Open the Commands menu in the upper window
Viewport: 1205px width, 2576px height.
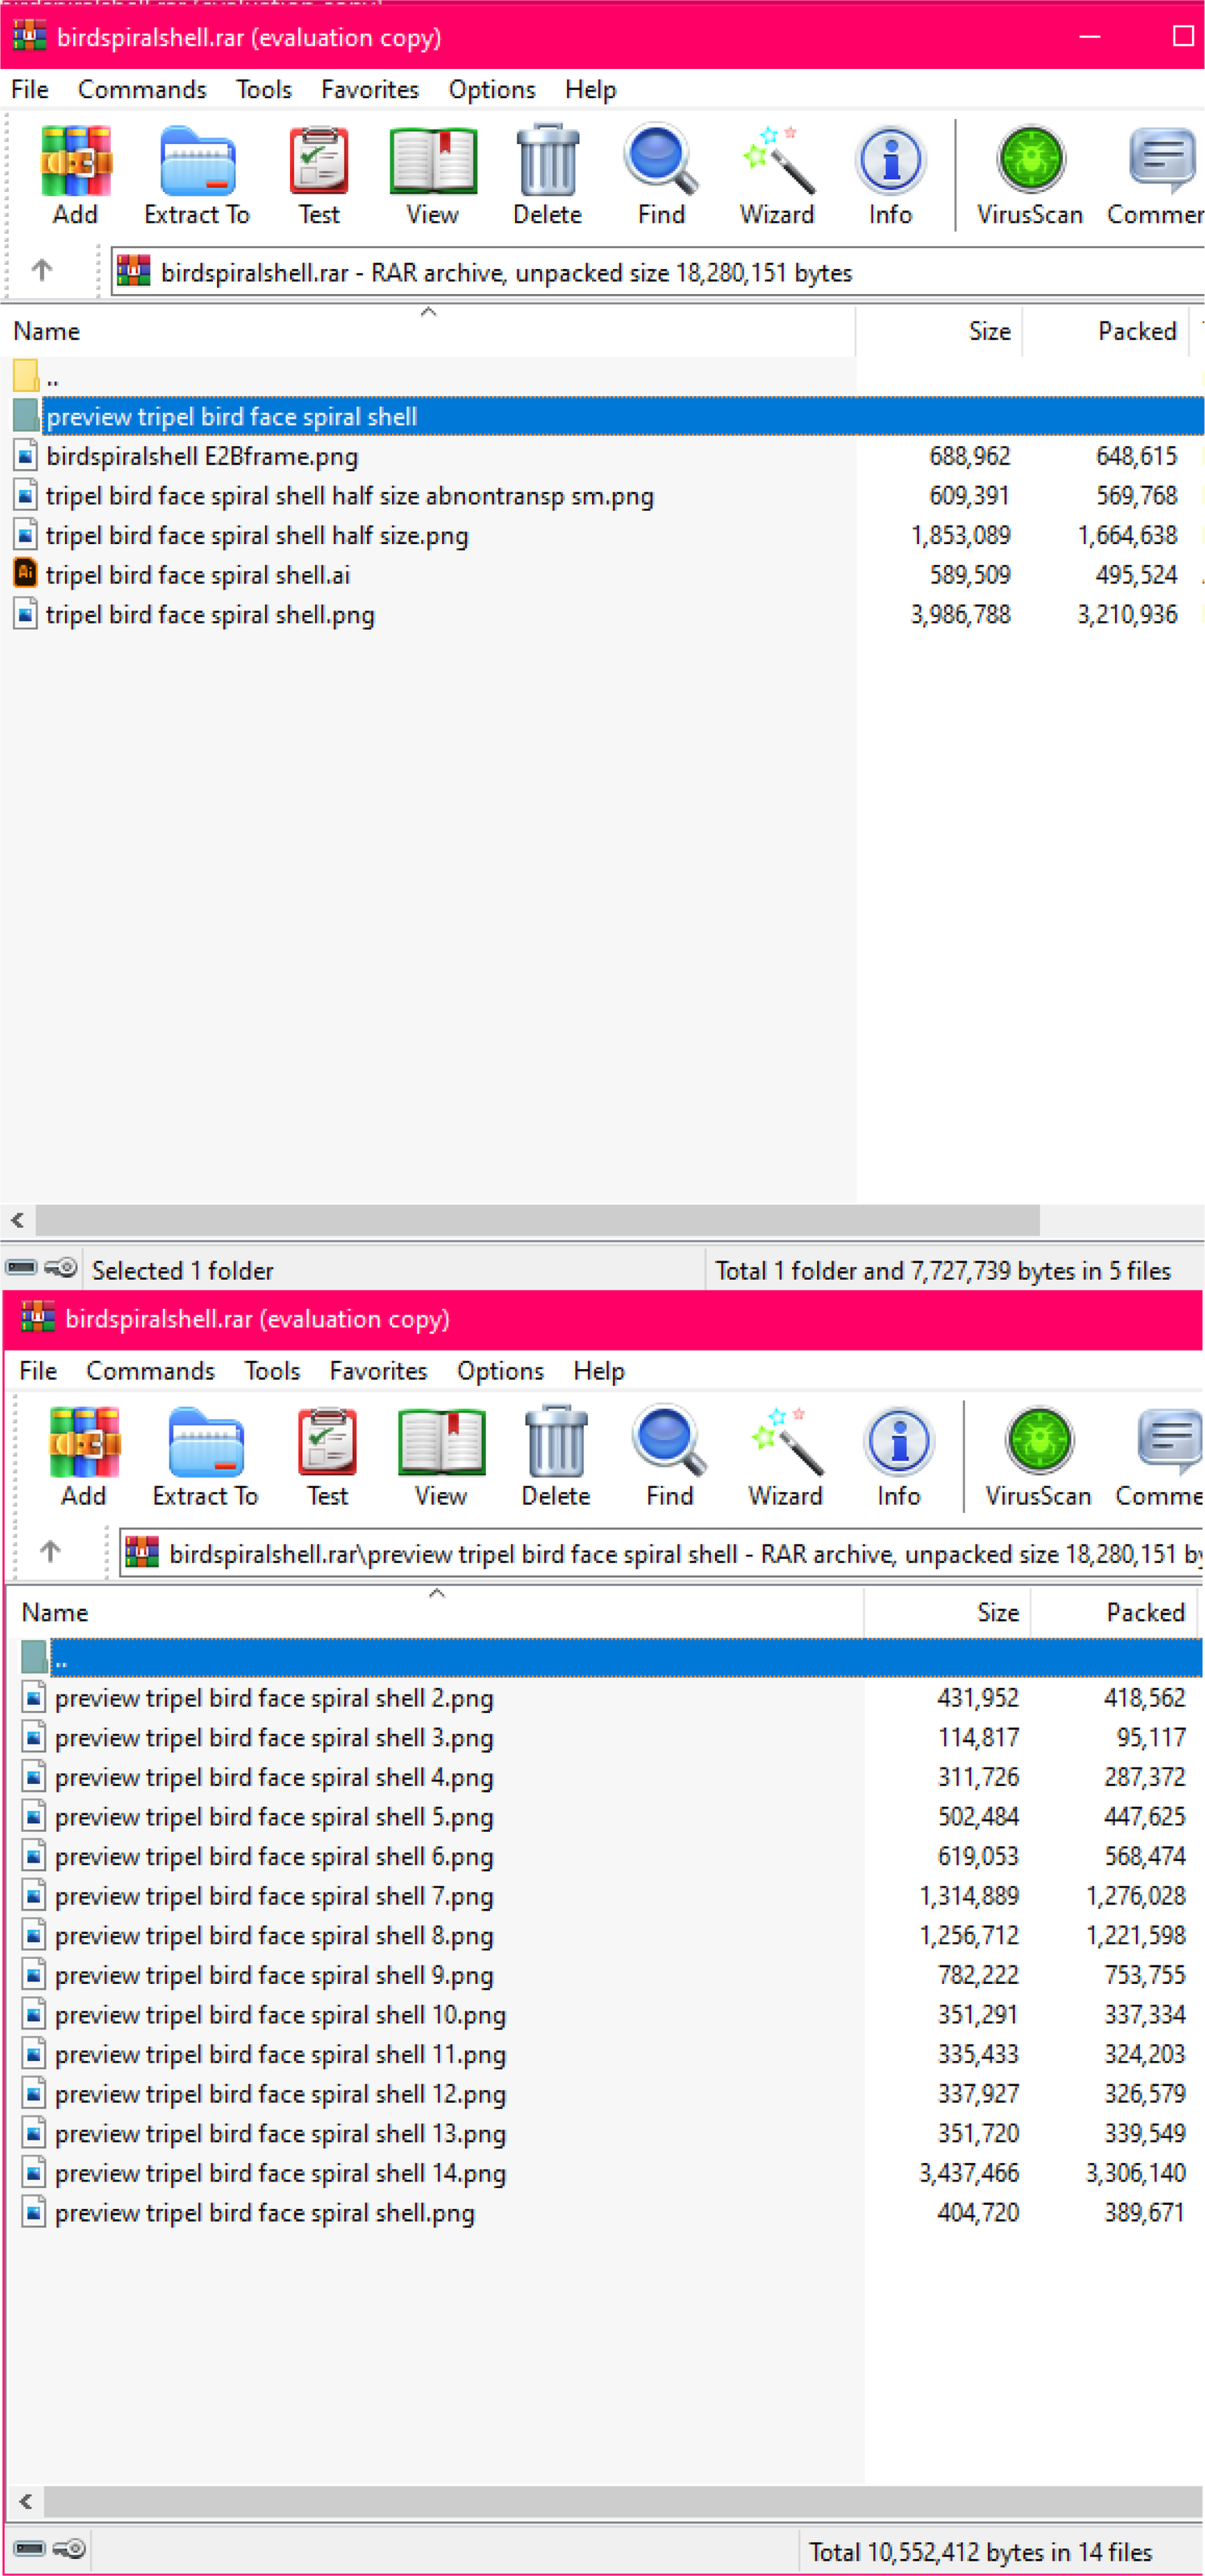(x=142, y=90)
